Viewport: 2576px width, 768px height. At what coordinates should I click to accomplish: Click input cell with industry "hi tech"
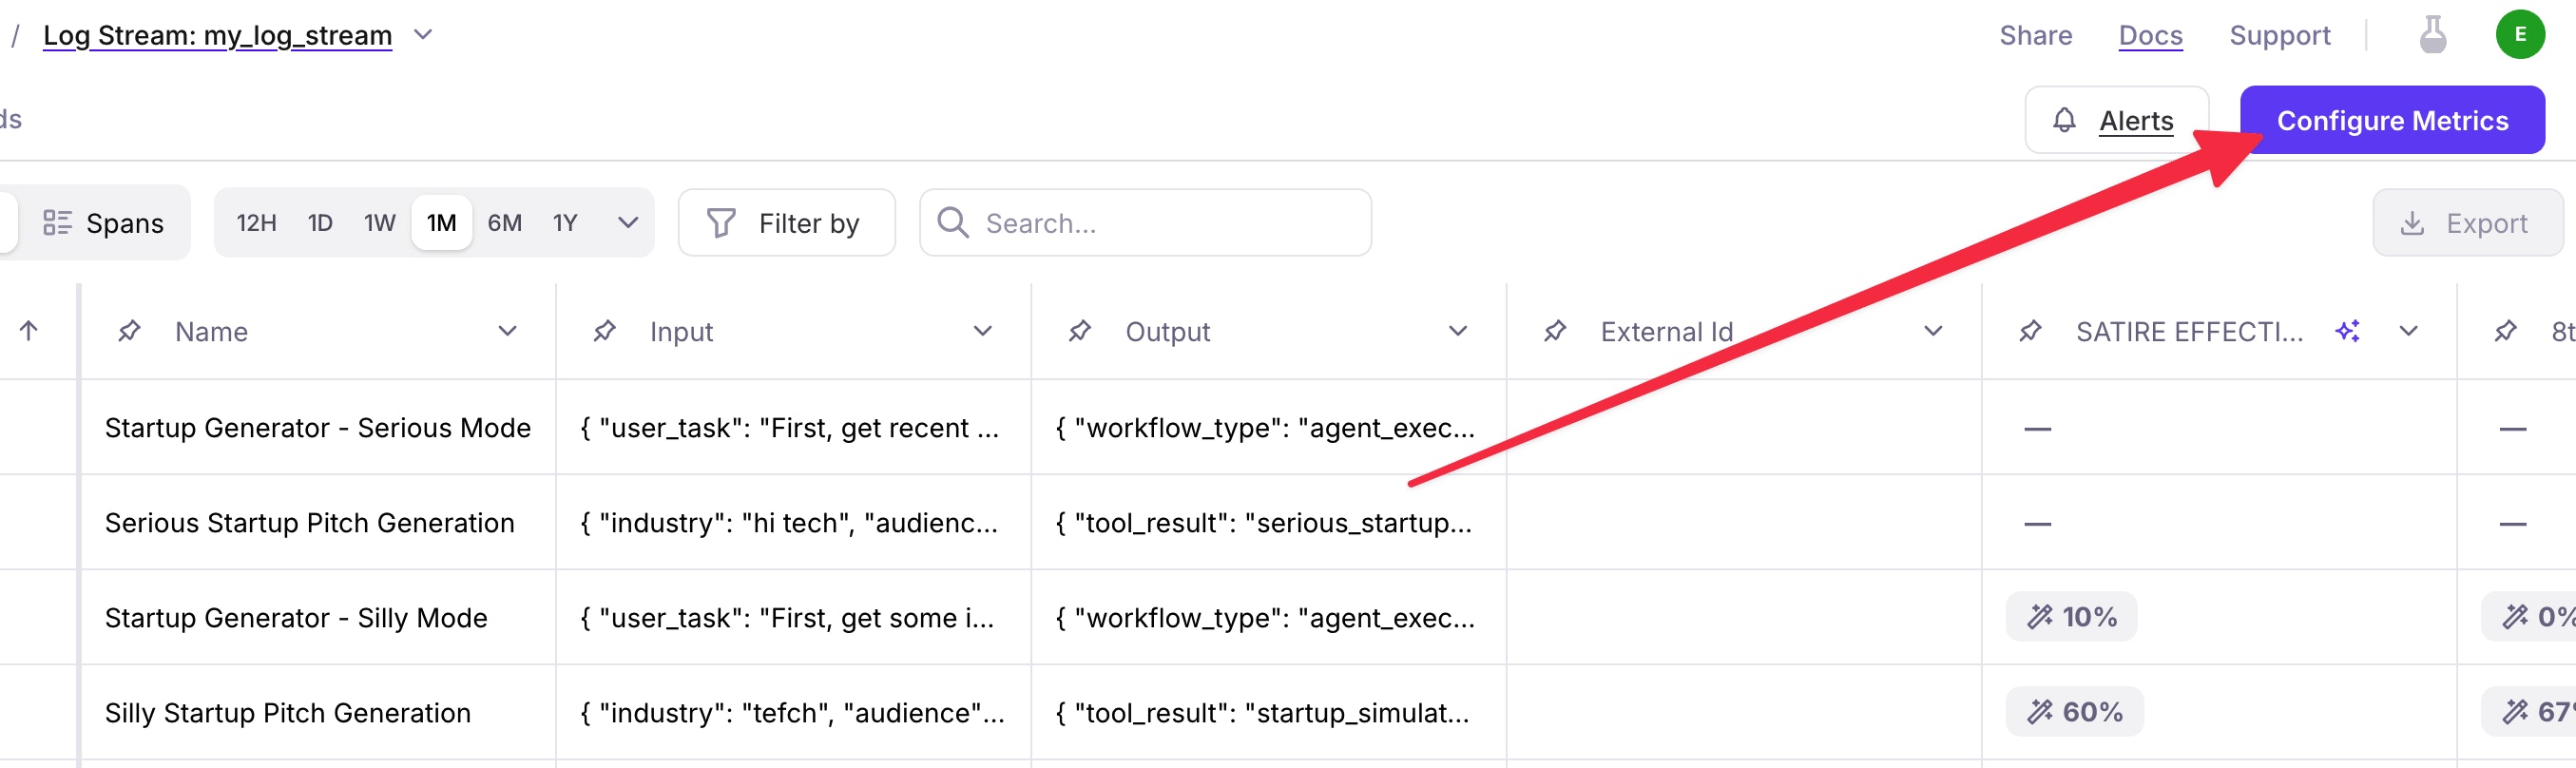(x=793, y=523)
